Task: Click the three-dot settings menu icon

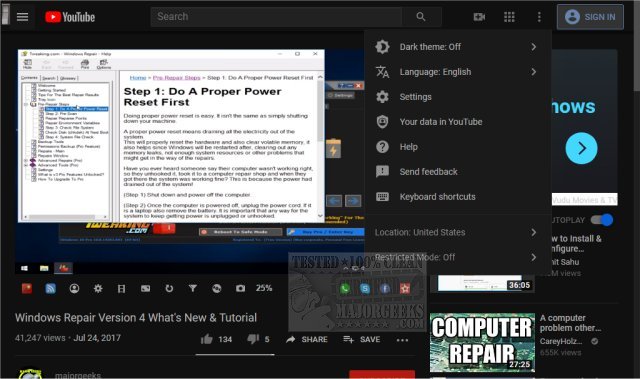Action: click(x=539, y=17)
